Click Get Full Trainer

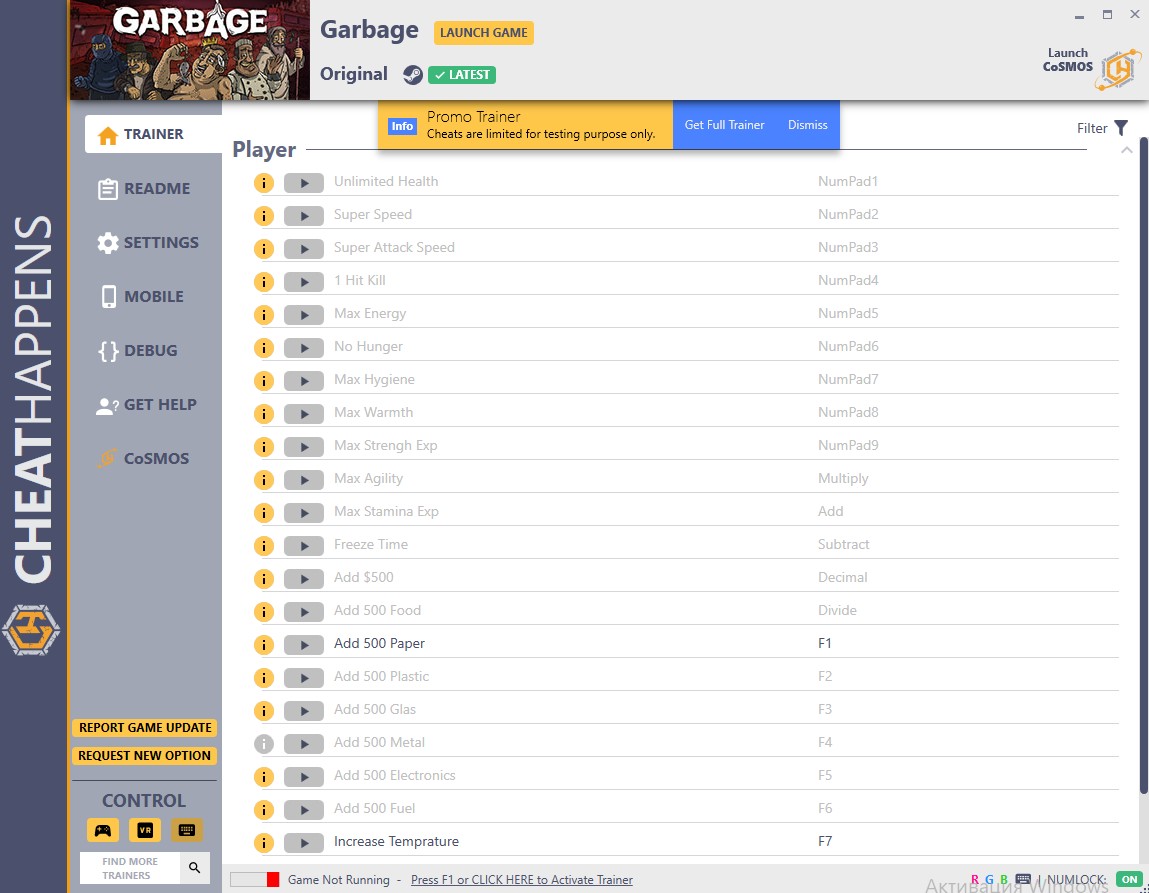(724, 125)
